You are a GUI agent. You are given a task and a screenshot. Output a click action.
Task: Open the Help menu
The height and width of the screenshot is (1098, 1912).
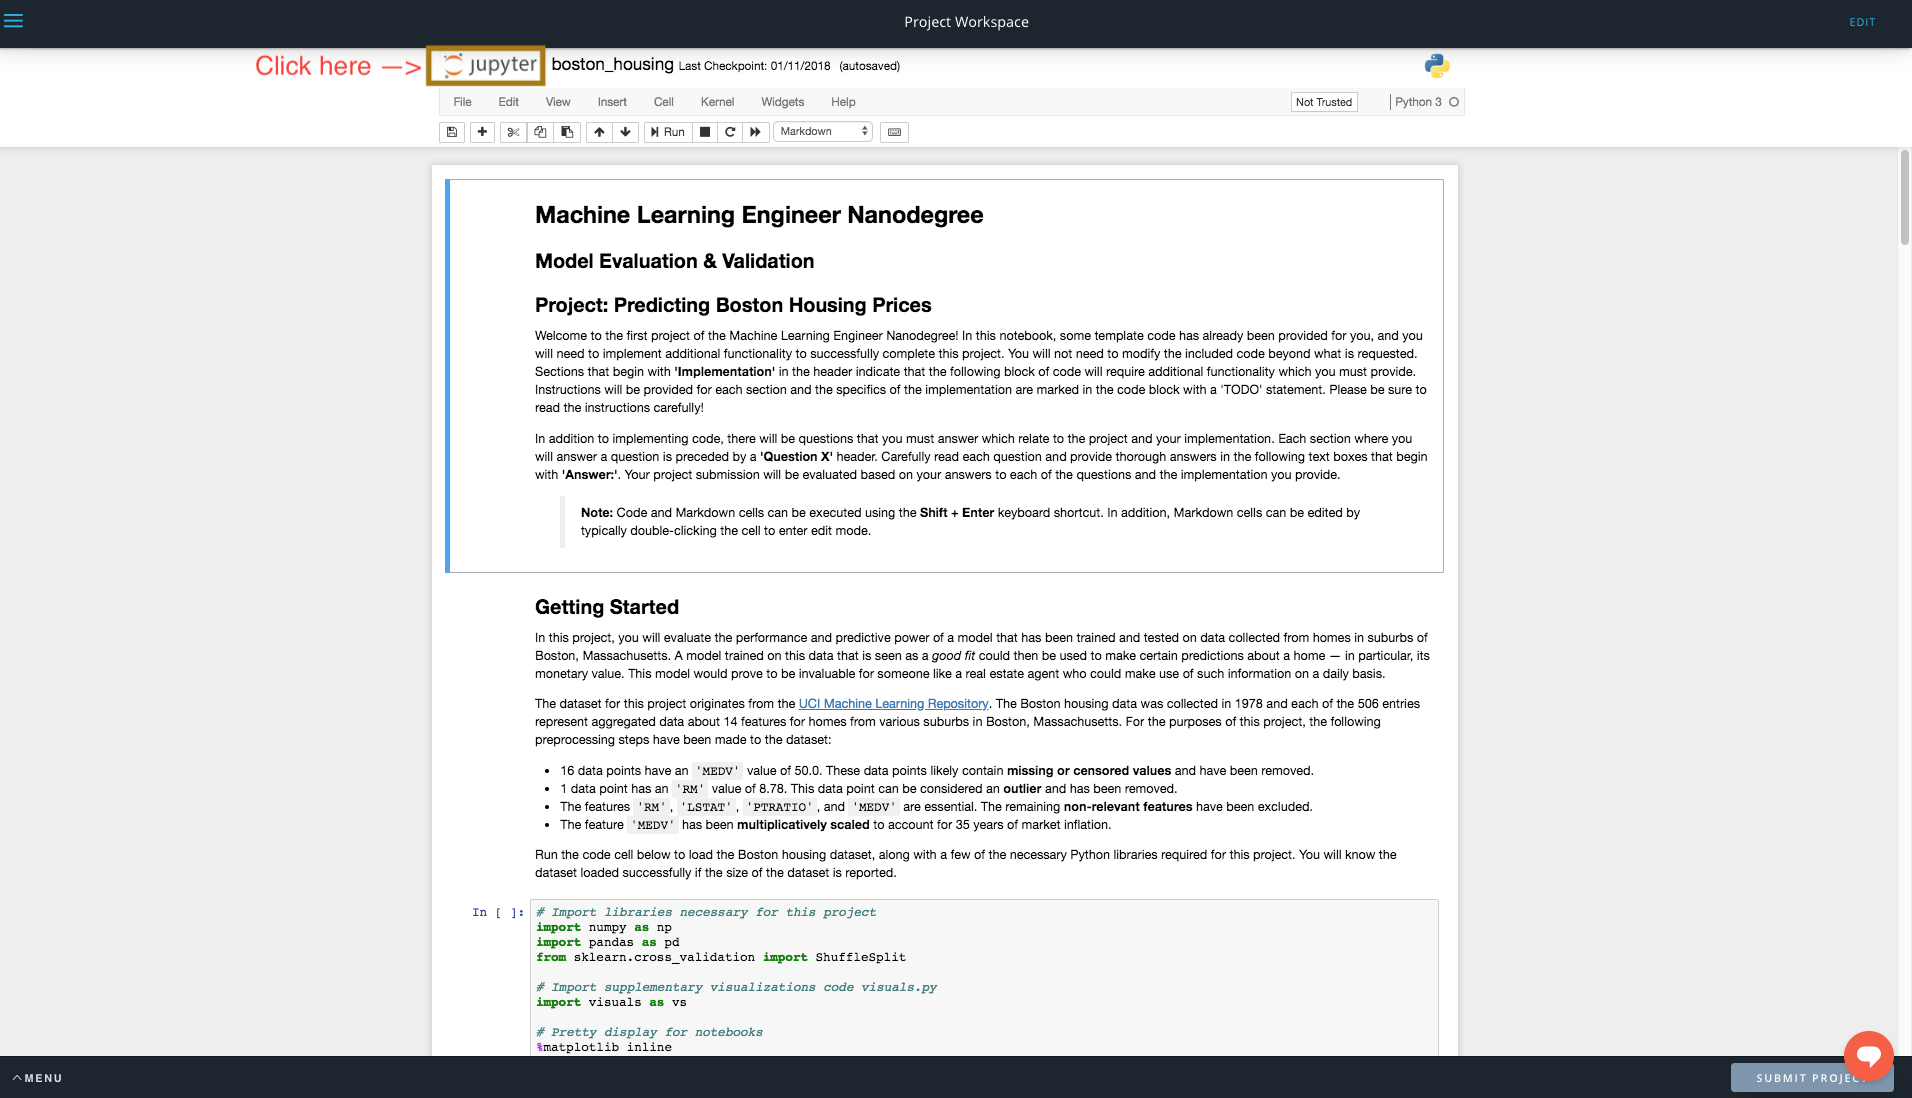tap(843, 102)
